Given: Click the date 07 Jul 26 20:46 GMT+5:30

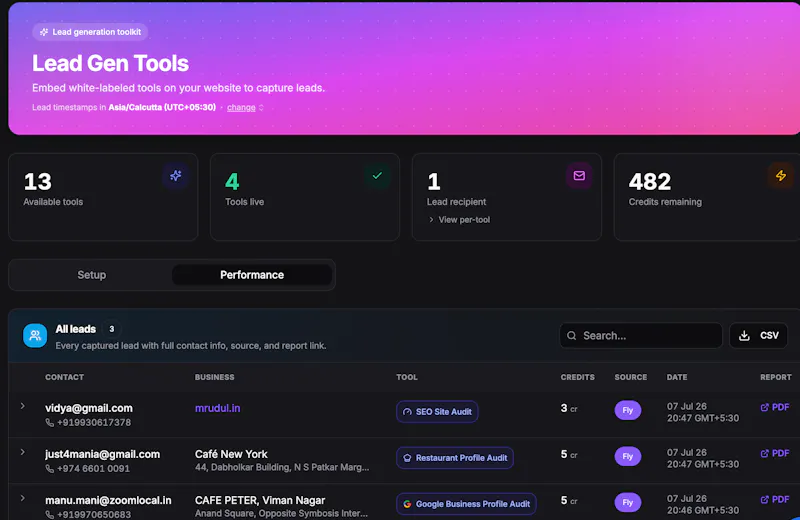Looking at the screenshot, I should (x=703, y=504).
